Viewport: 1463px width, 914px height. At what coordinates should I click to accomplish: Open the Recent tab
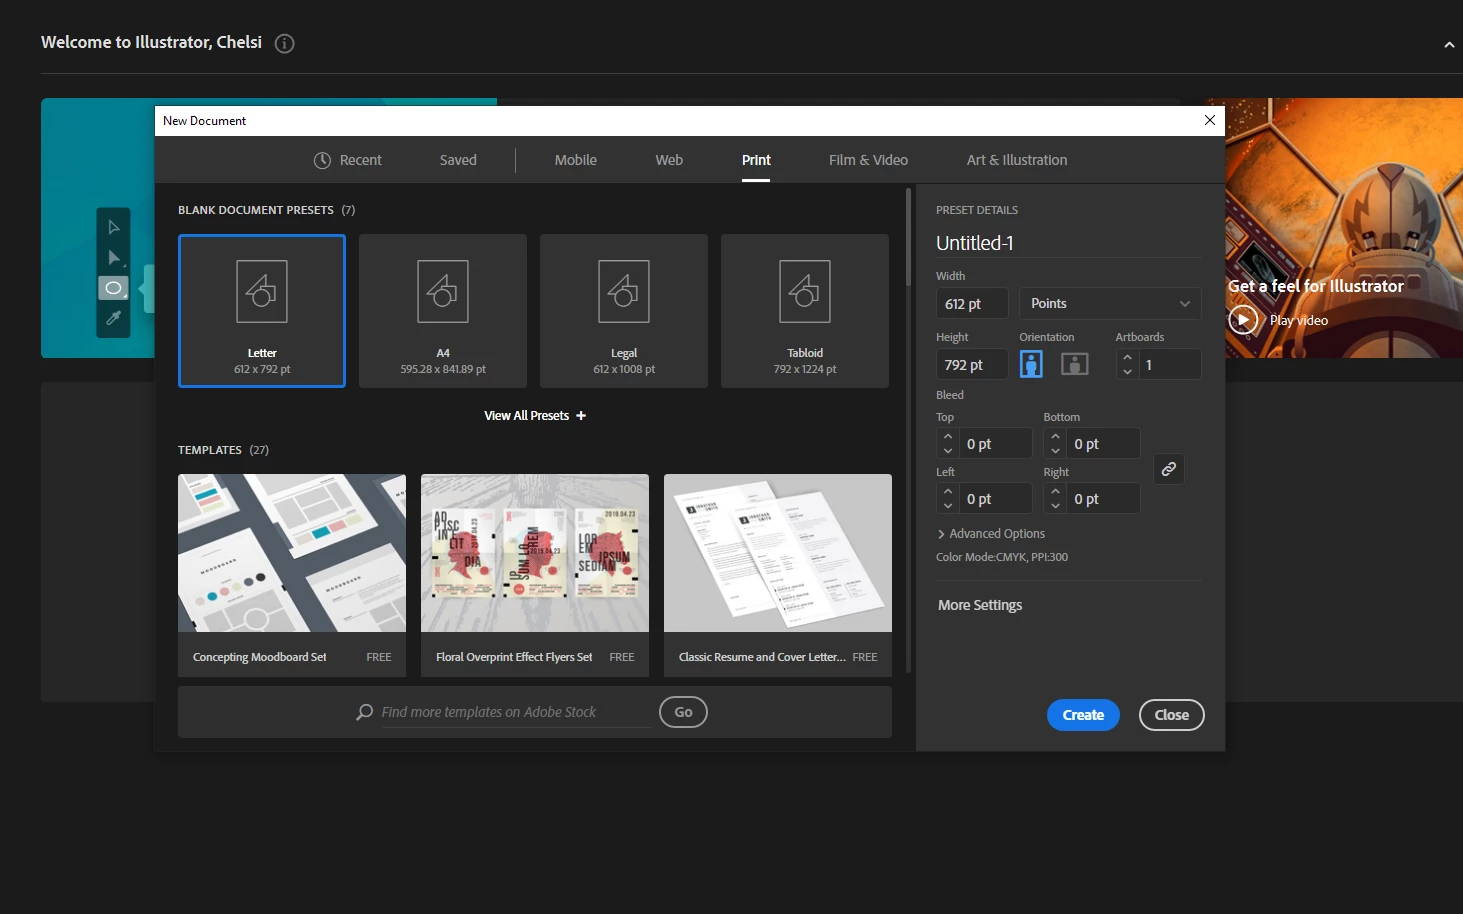point(348,160)
